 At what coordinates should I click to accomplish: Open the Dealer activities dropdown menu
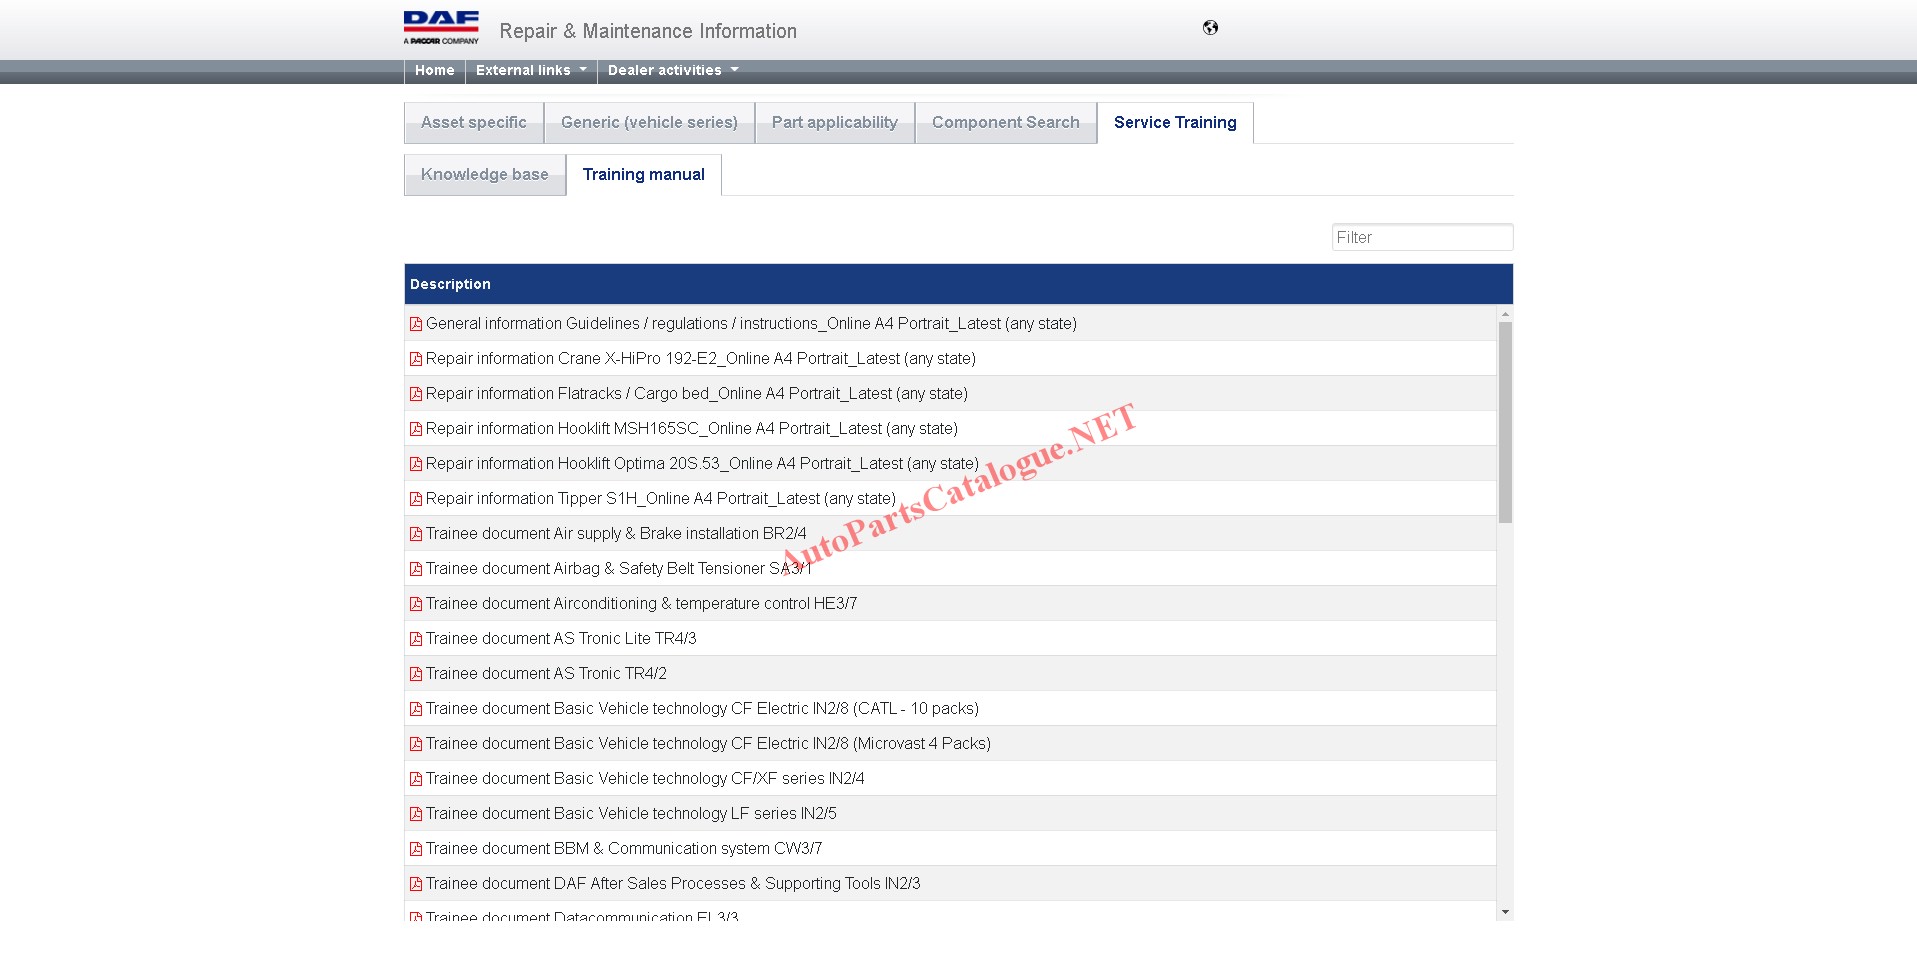(x=672, y=70)
